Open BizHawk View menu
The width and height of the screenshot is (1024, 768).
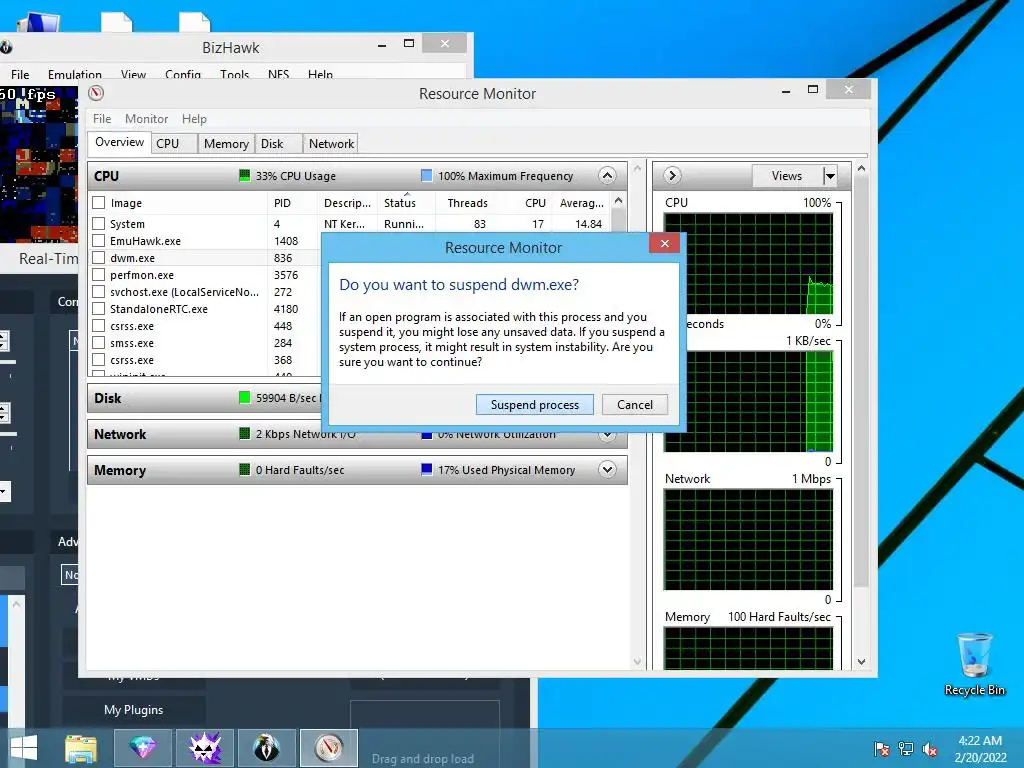133,74
